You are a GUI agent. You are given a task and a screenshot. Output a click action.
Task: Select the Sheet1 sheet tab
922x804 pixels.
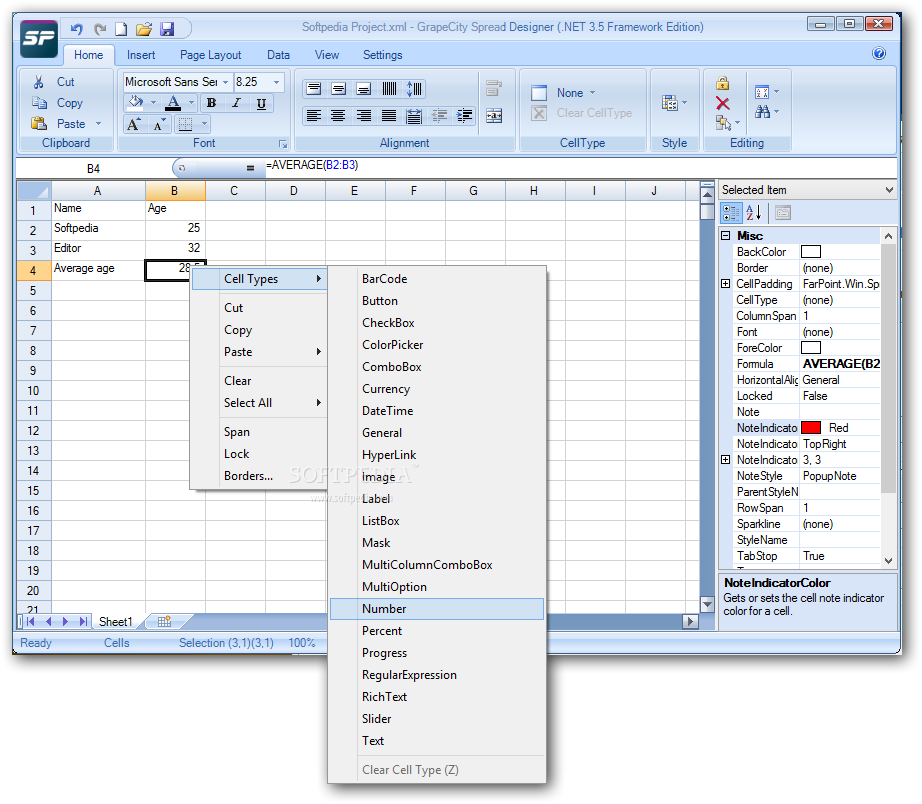(x=115, y=622)
